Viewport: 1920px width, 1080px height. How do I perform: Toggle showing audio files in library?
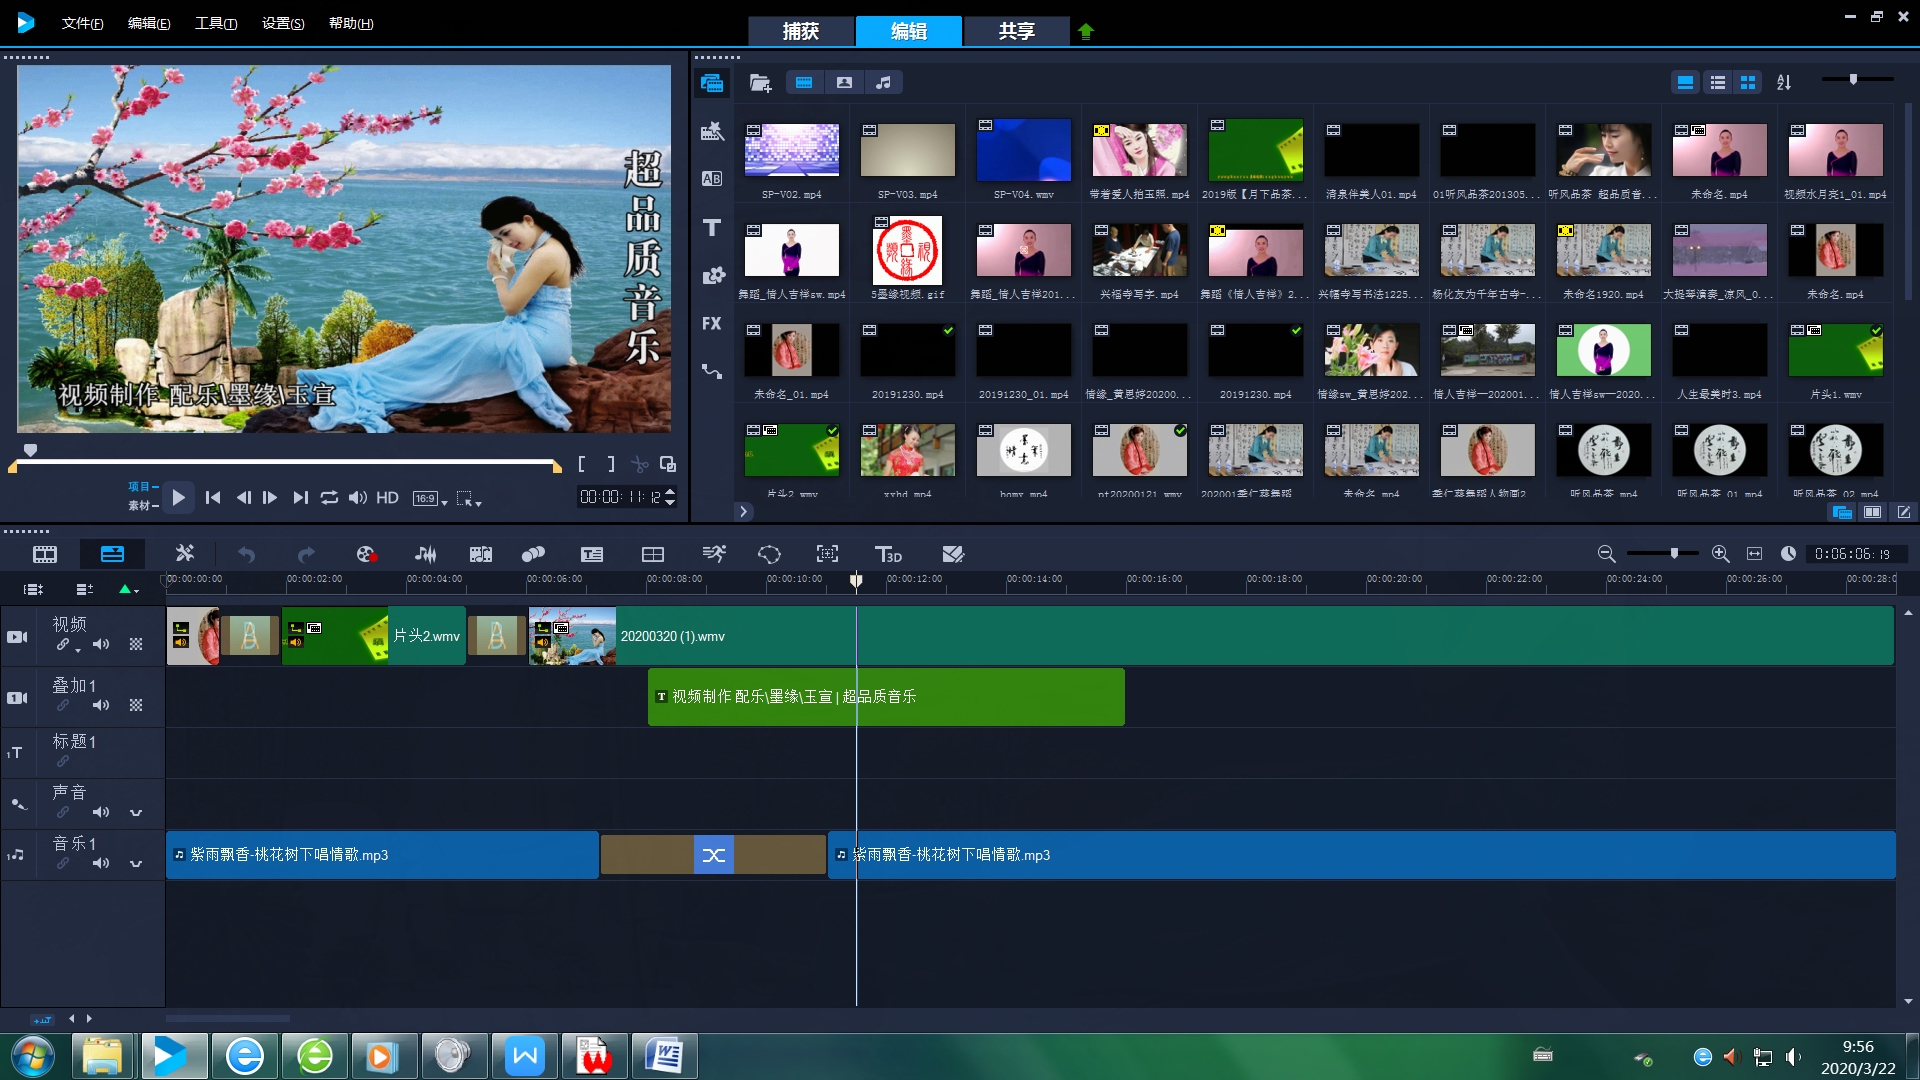[x=883, y=83]
